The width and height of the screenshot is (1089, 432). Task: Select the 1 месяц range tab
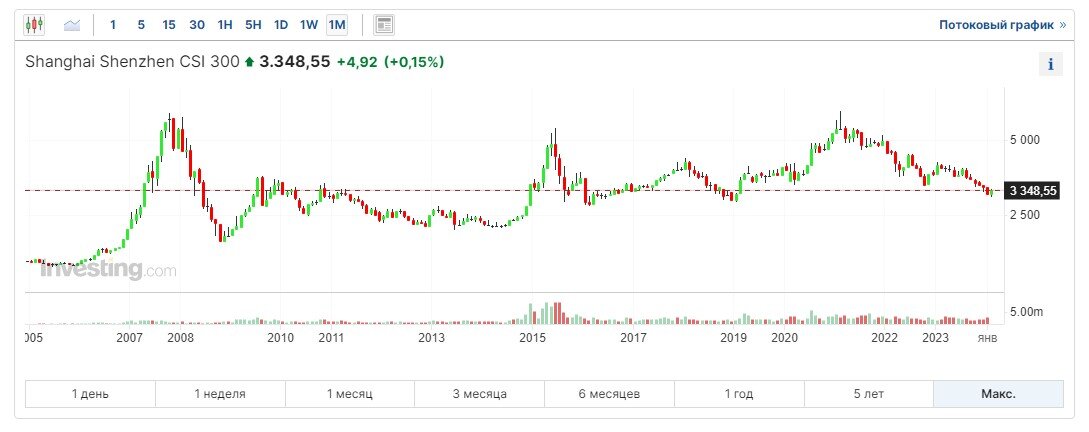point(350,394)
